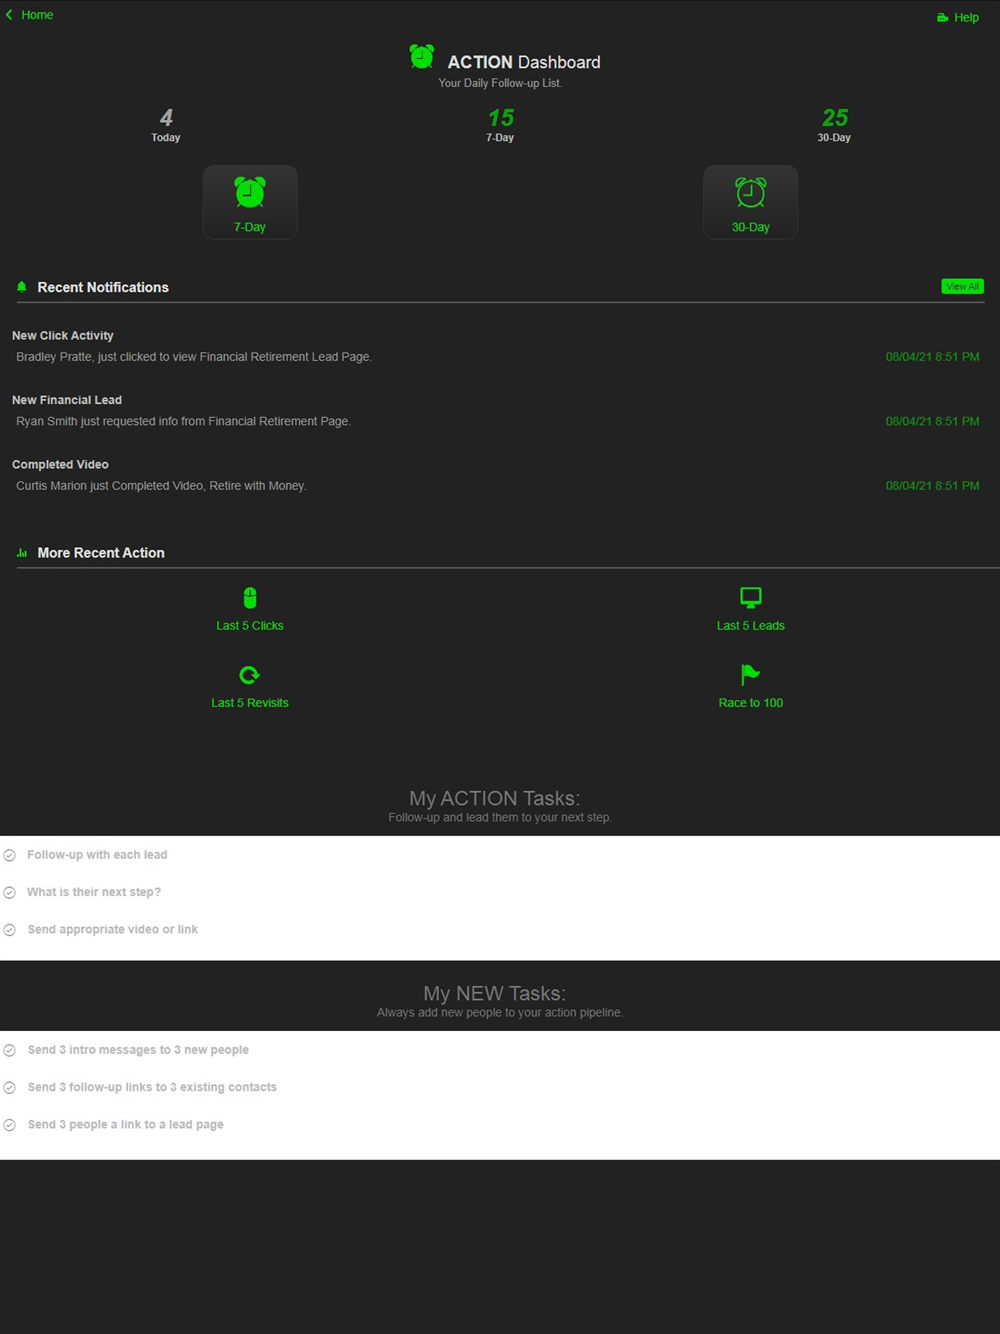Check off Follow-up with each lead
1000x1334 pixels.
[x=10, y=855]
